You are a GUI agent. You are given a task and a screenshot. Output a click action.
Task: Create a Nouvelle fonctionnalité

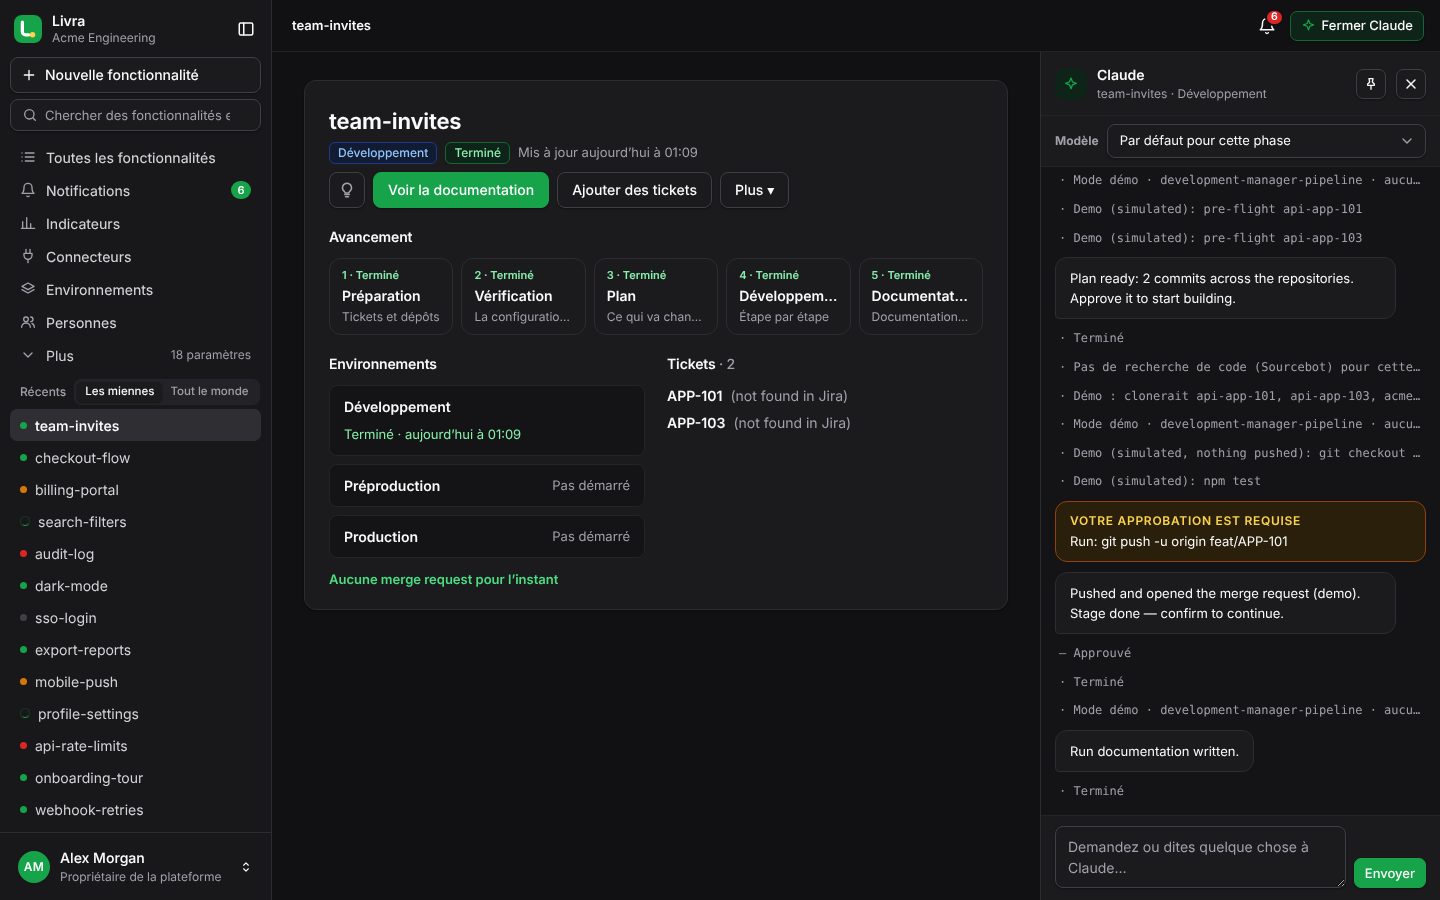click(x=135, y=75)
